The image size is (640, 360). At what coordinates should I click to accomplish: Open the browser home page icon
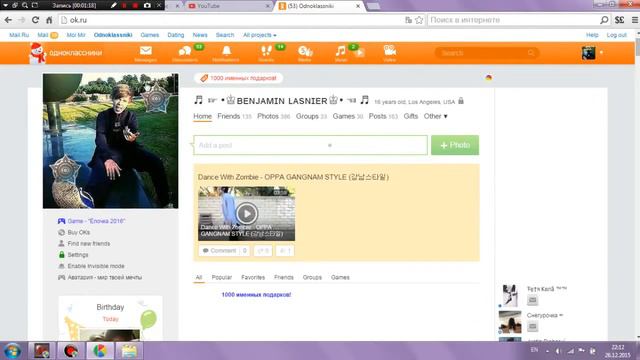(49, 20)
